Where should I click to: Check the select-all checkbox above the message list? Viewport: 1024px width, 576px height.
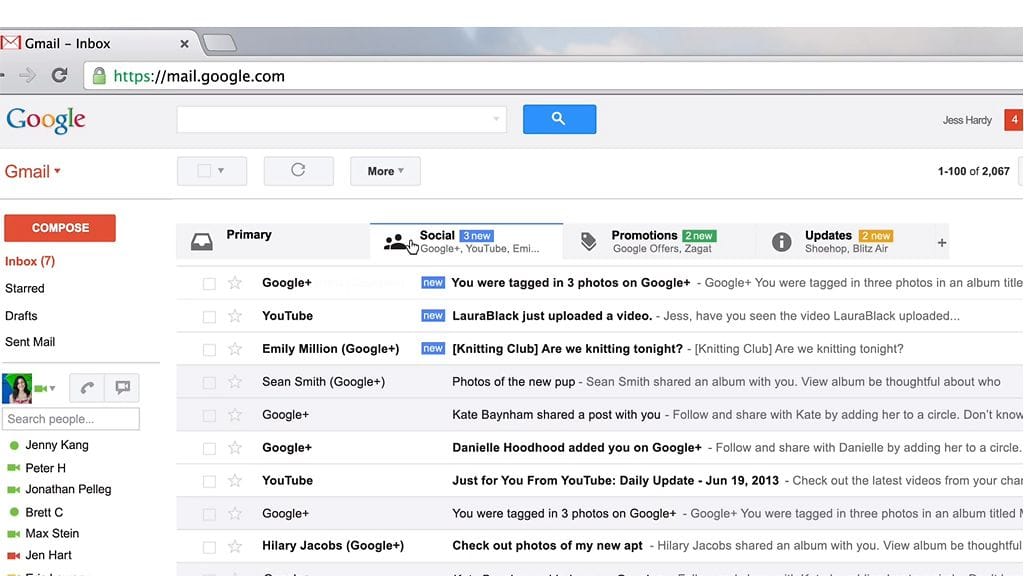click(204, 171)
